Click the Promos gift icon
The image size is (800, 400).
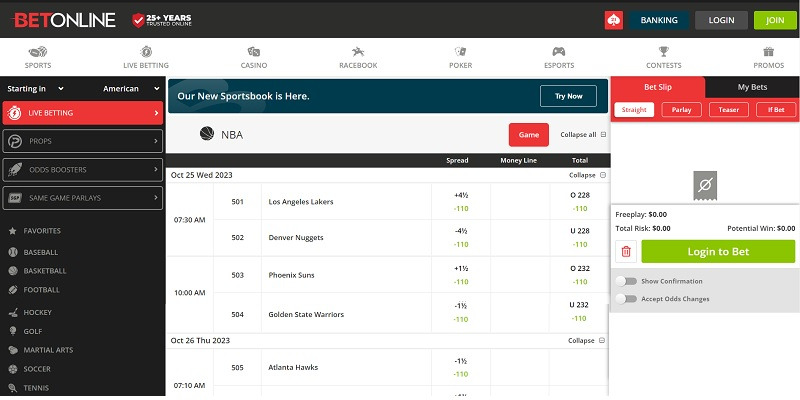coord(768,52)
